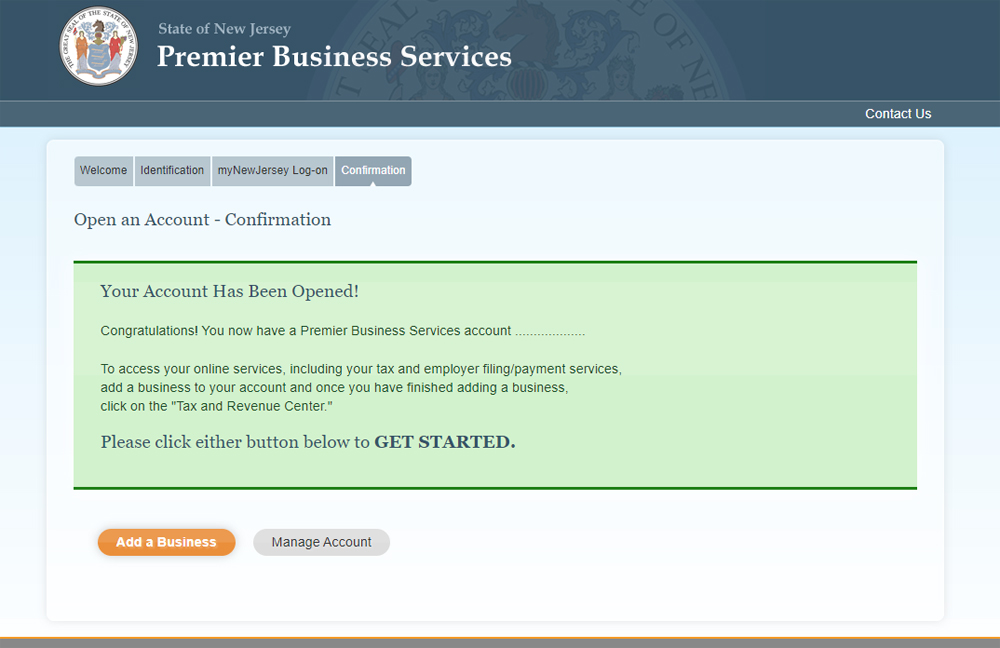
Task: Go to the Identification tab
Action: pyautogui.click(x=172, y=171)
